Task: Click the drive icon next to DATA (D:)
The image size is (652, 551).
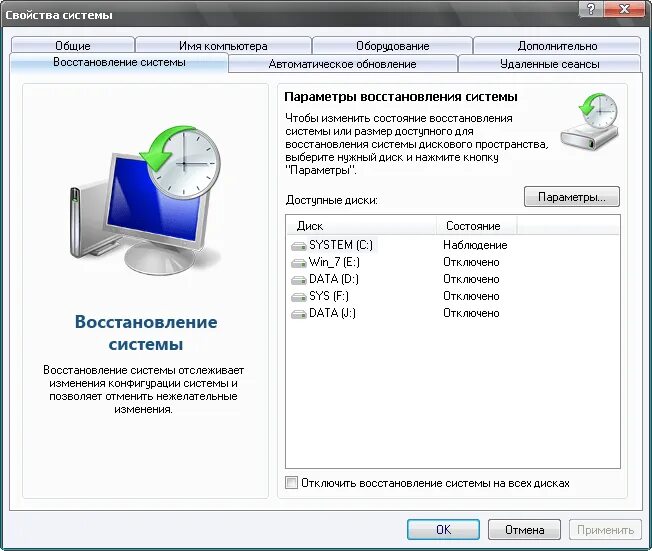Action: 299,280
